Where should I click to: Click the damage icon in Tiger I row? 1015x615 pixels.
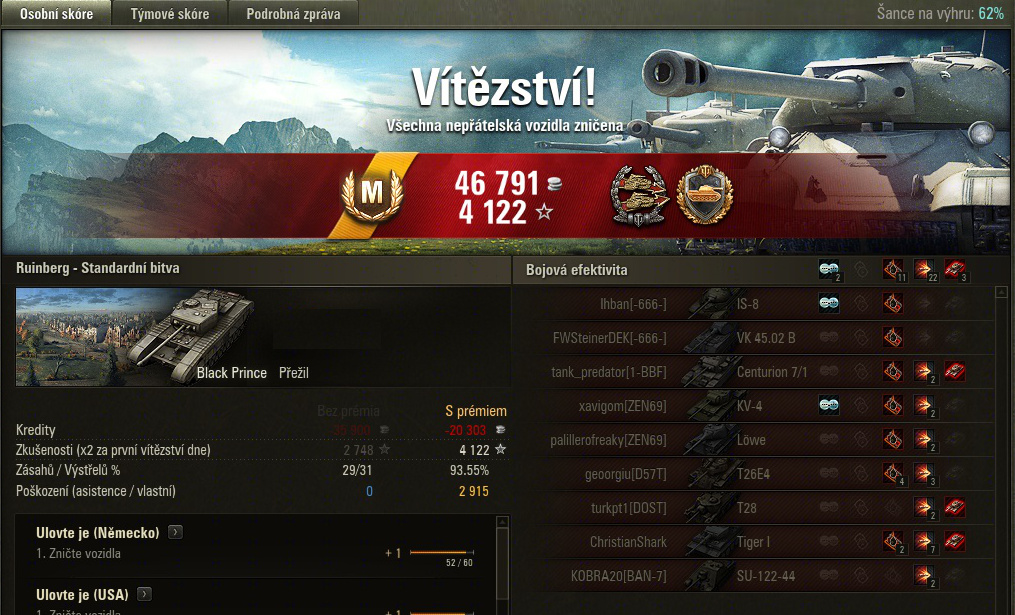(x=924, y=541)
